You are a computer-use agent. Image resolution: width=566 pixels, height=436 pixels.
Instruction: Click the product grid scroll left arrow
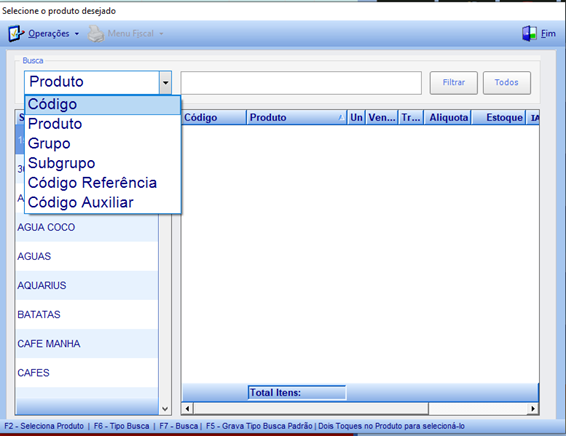pyautogui.click(x=188, y=409)
